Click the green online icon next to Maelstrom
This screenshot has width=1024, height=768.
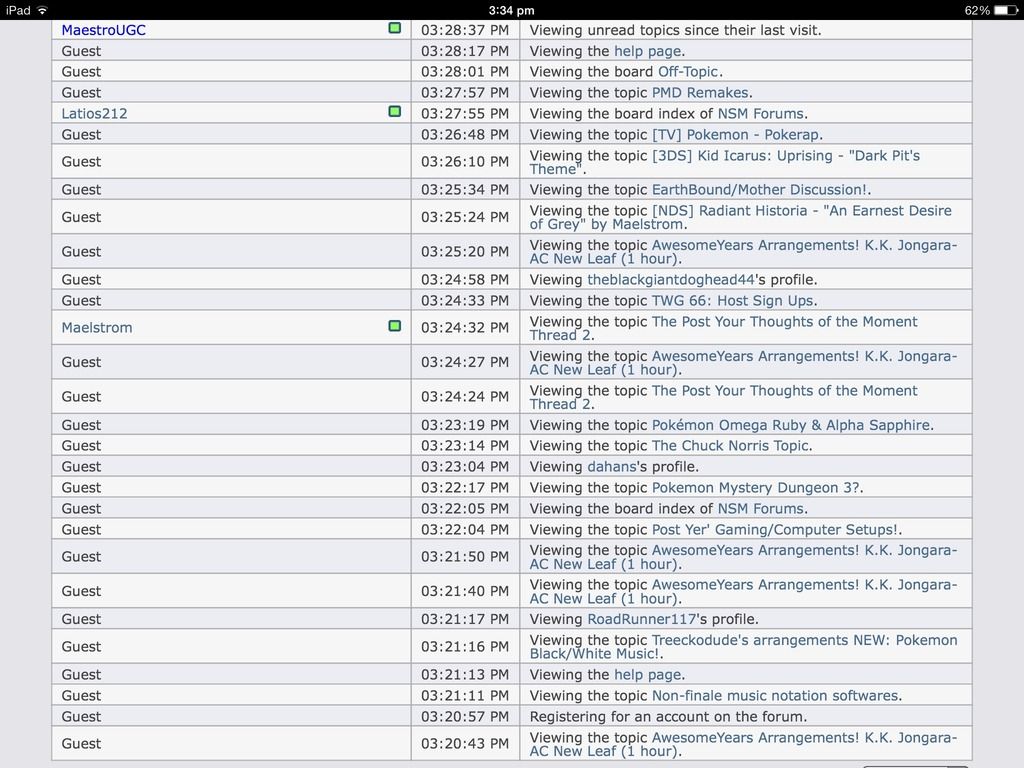point(394,325)
